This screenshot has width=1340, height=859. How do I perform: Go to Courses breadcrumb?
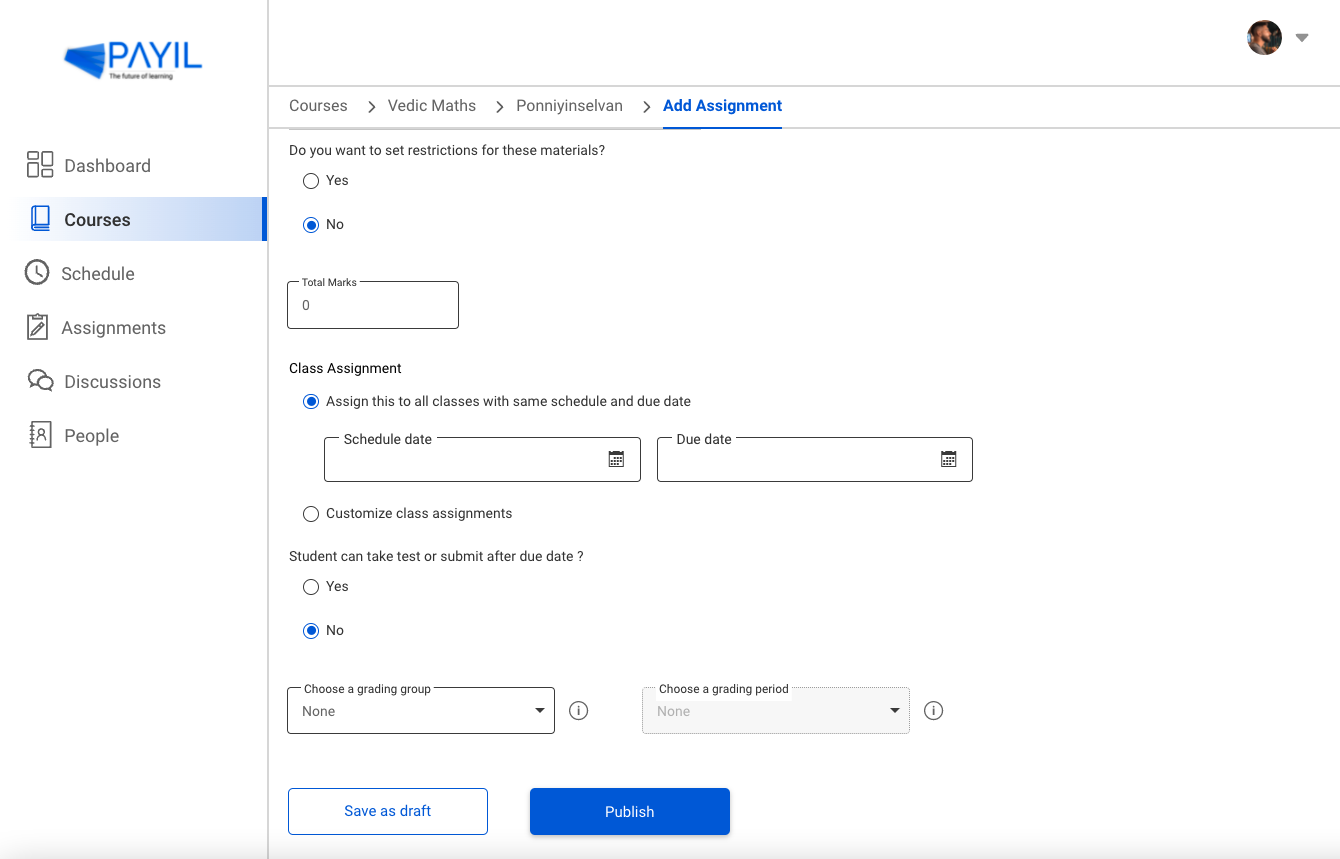tap(318, 106)
